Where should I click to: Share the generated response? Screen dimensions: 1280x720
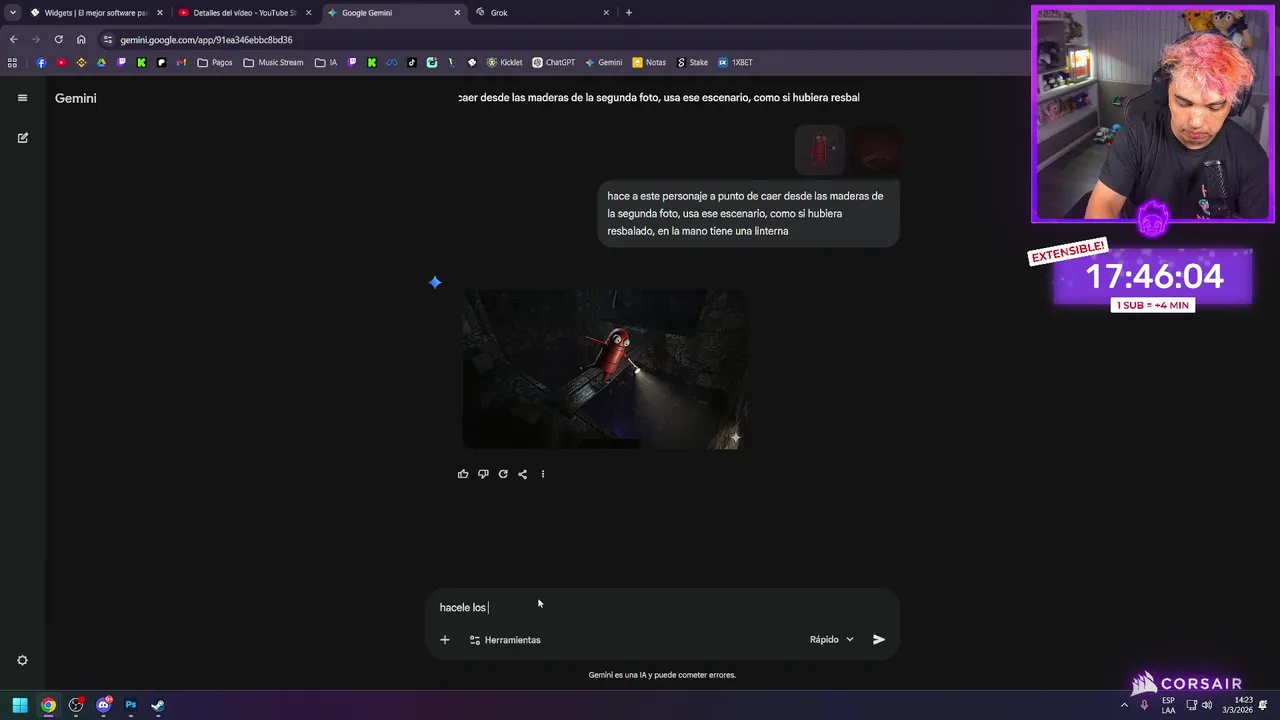[522, 474]
